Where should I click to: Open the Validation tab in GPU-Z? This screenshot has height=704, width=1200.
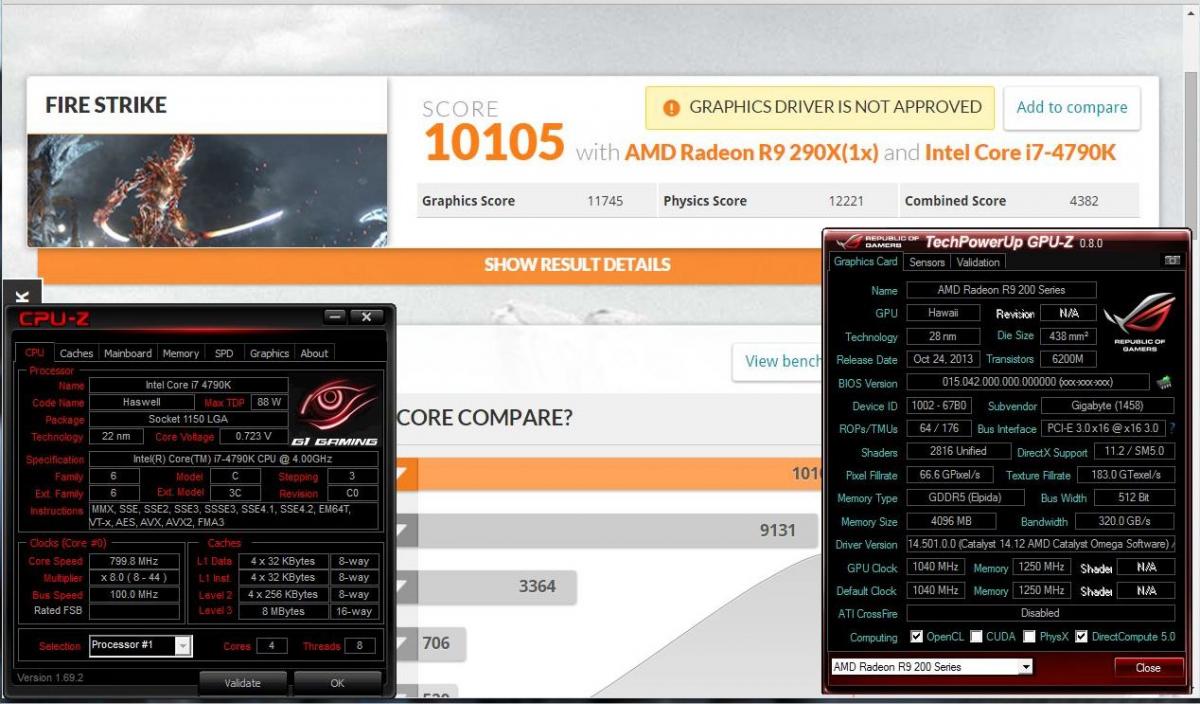(x=978, y=262)
